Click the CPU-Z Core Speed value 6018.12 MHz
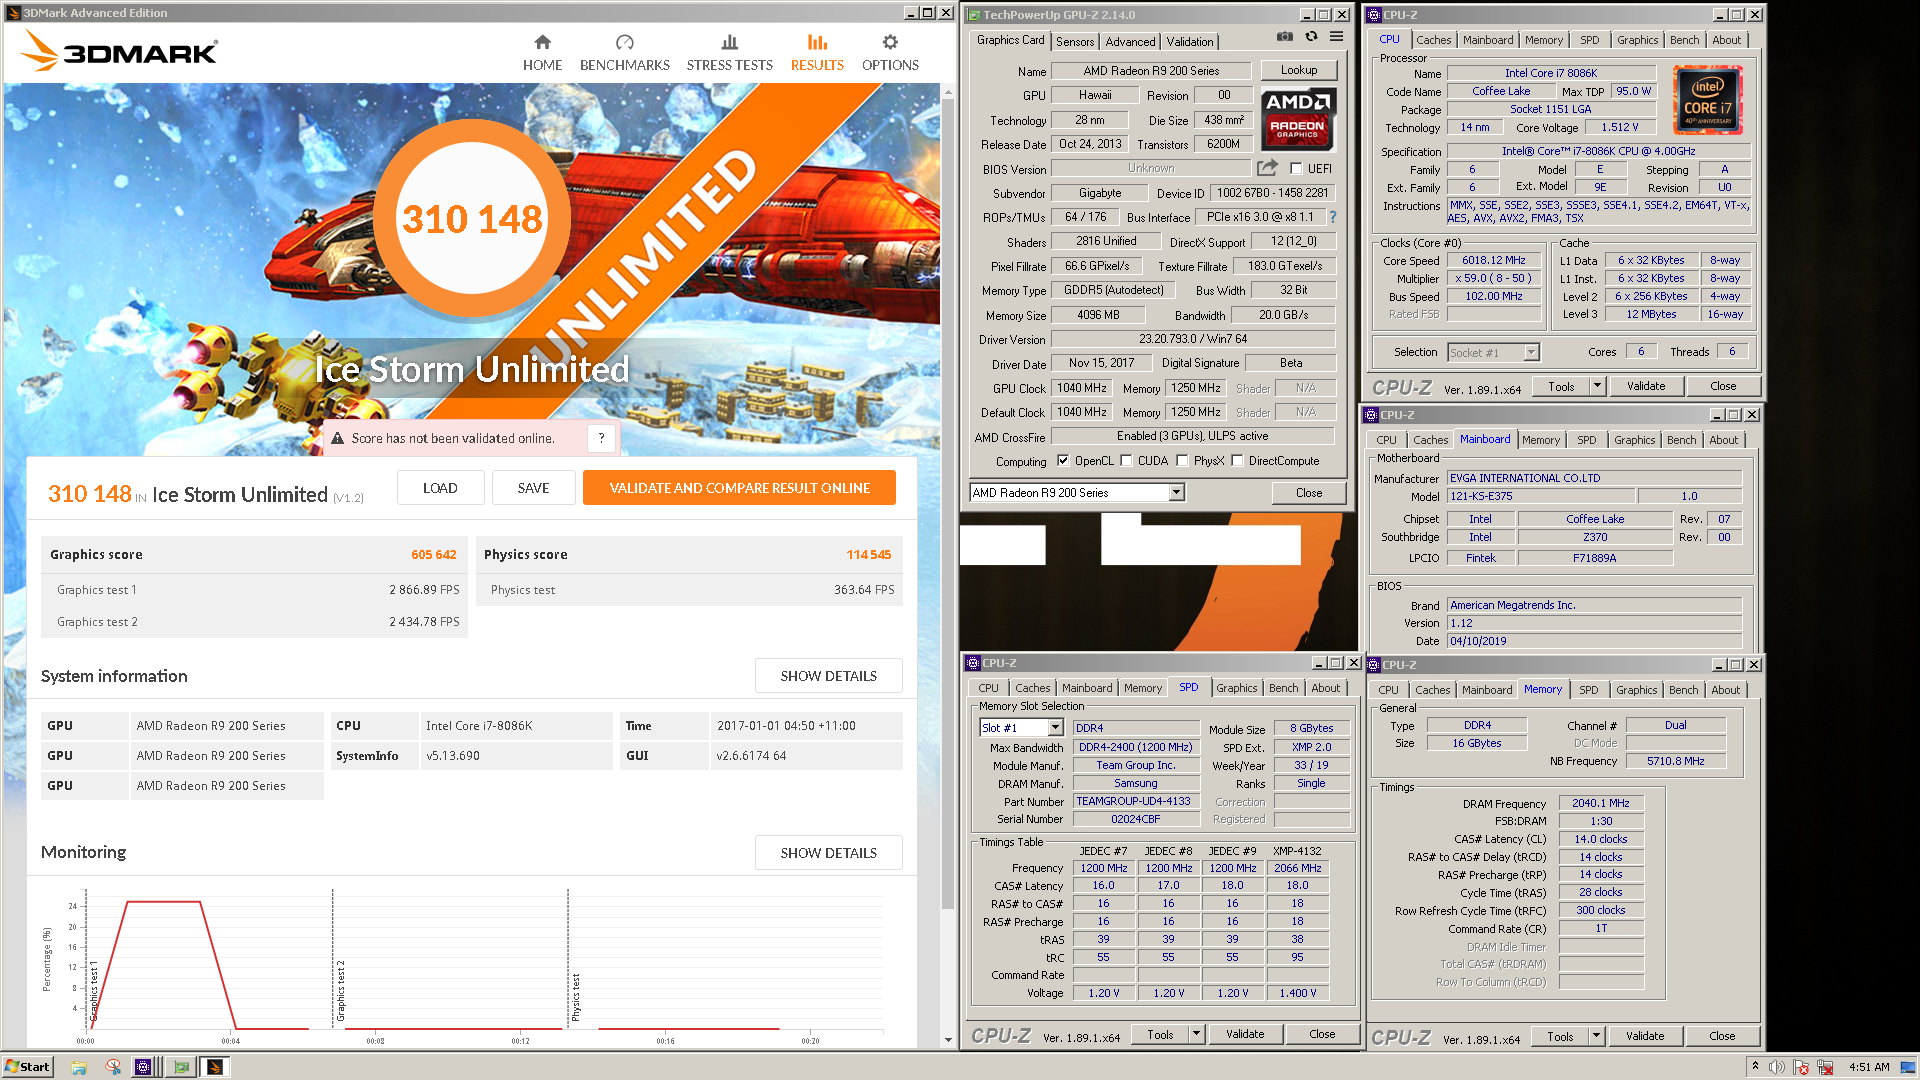The height and width of the screenshot is (1080, 1920). click(x=1493, y=260)
